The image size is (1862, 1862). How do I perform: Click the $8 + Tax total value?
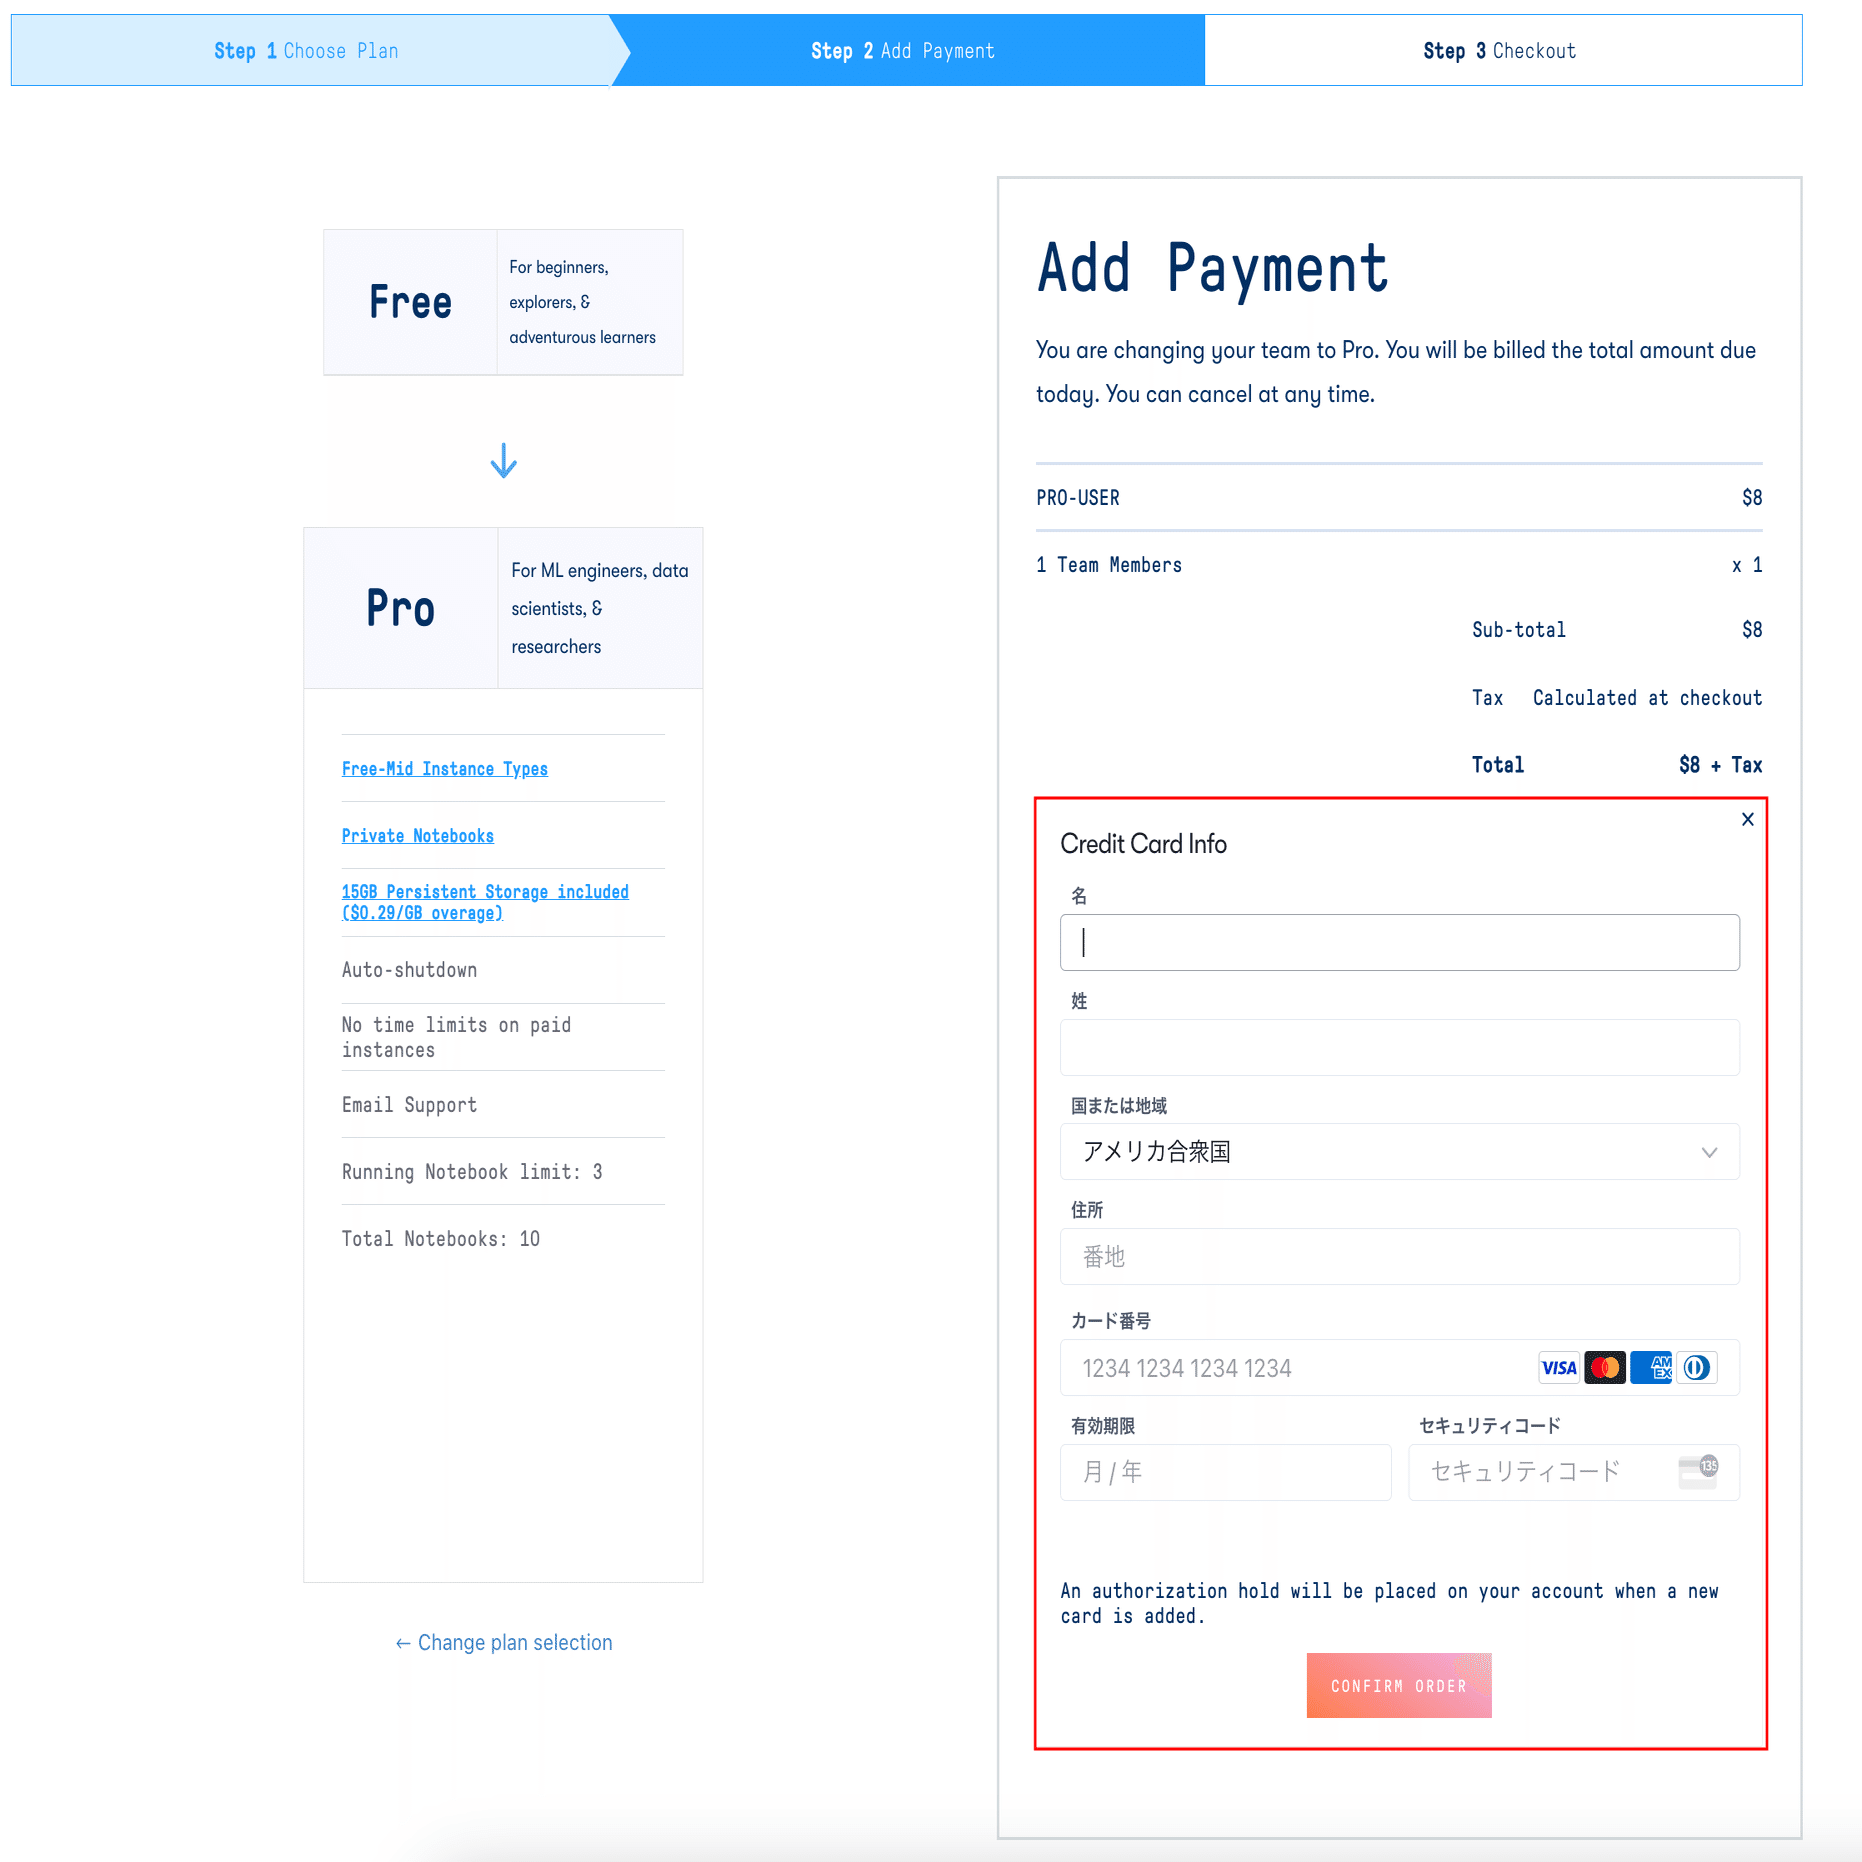point(1720,765)
